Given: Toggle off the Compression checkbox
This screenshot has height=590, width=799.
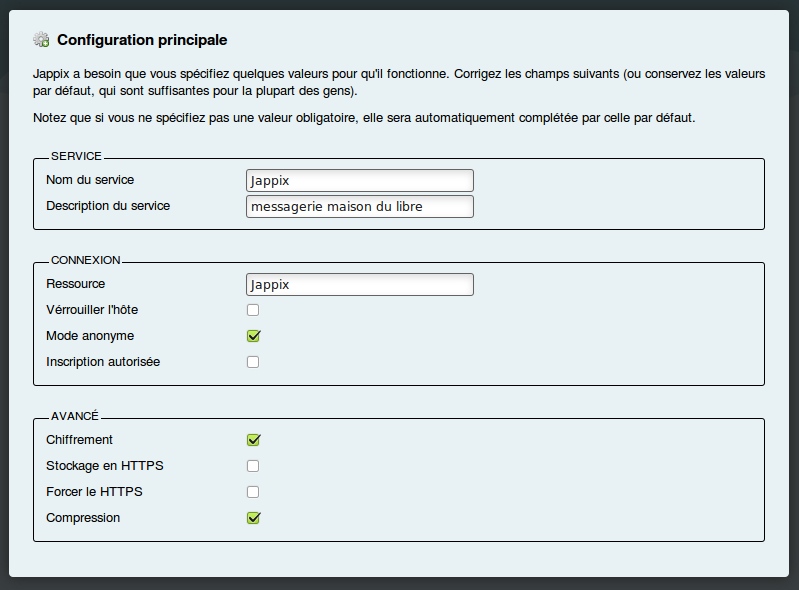Looking at the screenshot, I should [253, 518].
